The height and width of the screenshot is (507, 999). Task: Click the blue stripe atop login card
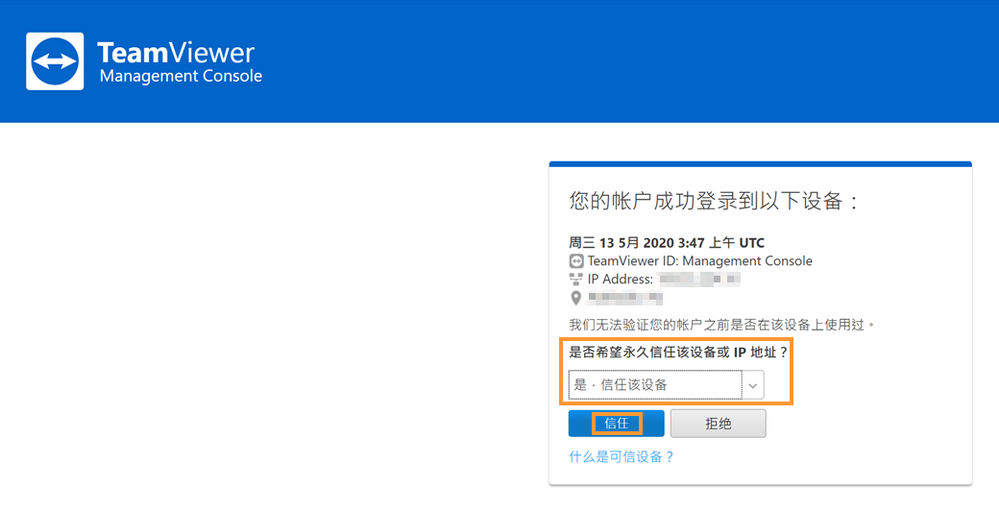[760, 164]
